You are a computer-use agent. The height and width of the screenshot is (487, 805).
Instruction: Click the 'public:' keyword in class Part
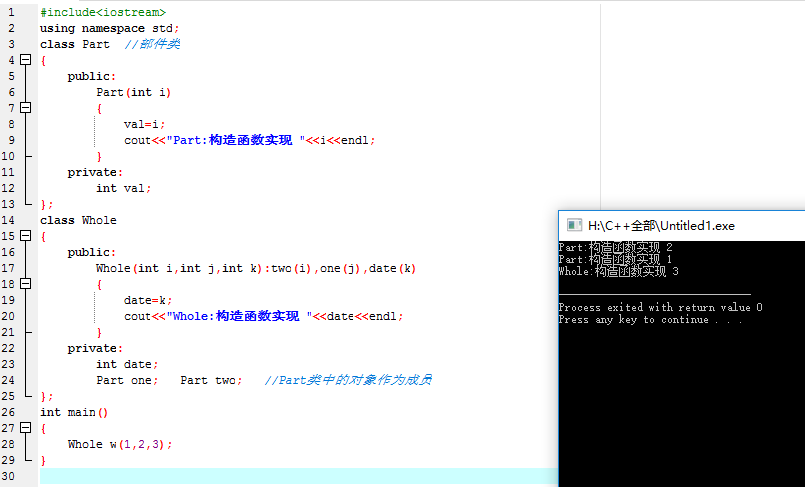(92, 76)
